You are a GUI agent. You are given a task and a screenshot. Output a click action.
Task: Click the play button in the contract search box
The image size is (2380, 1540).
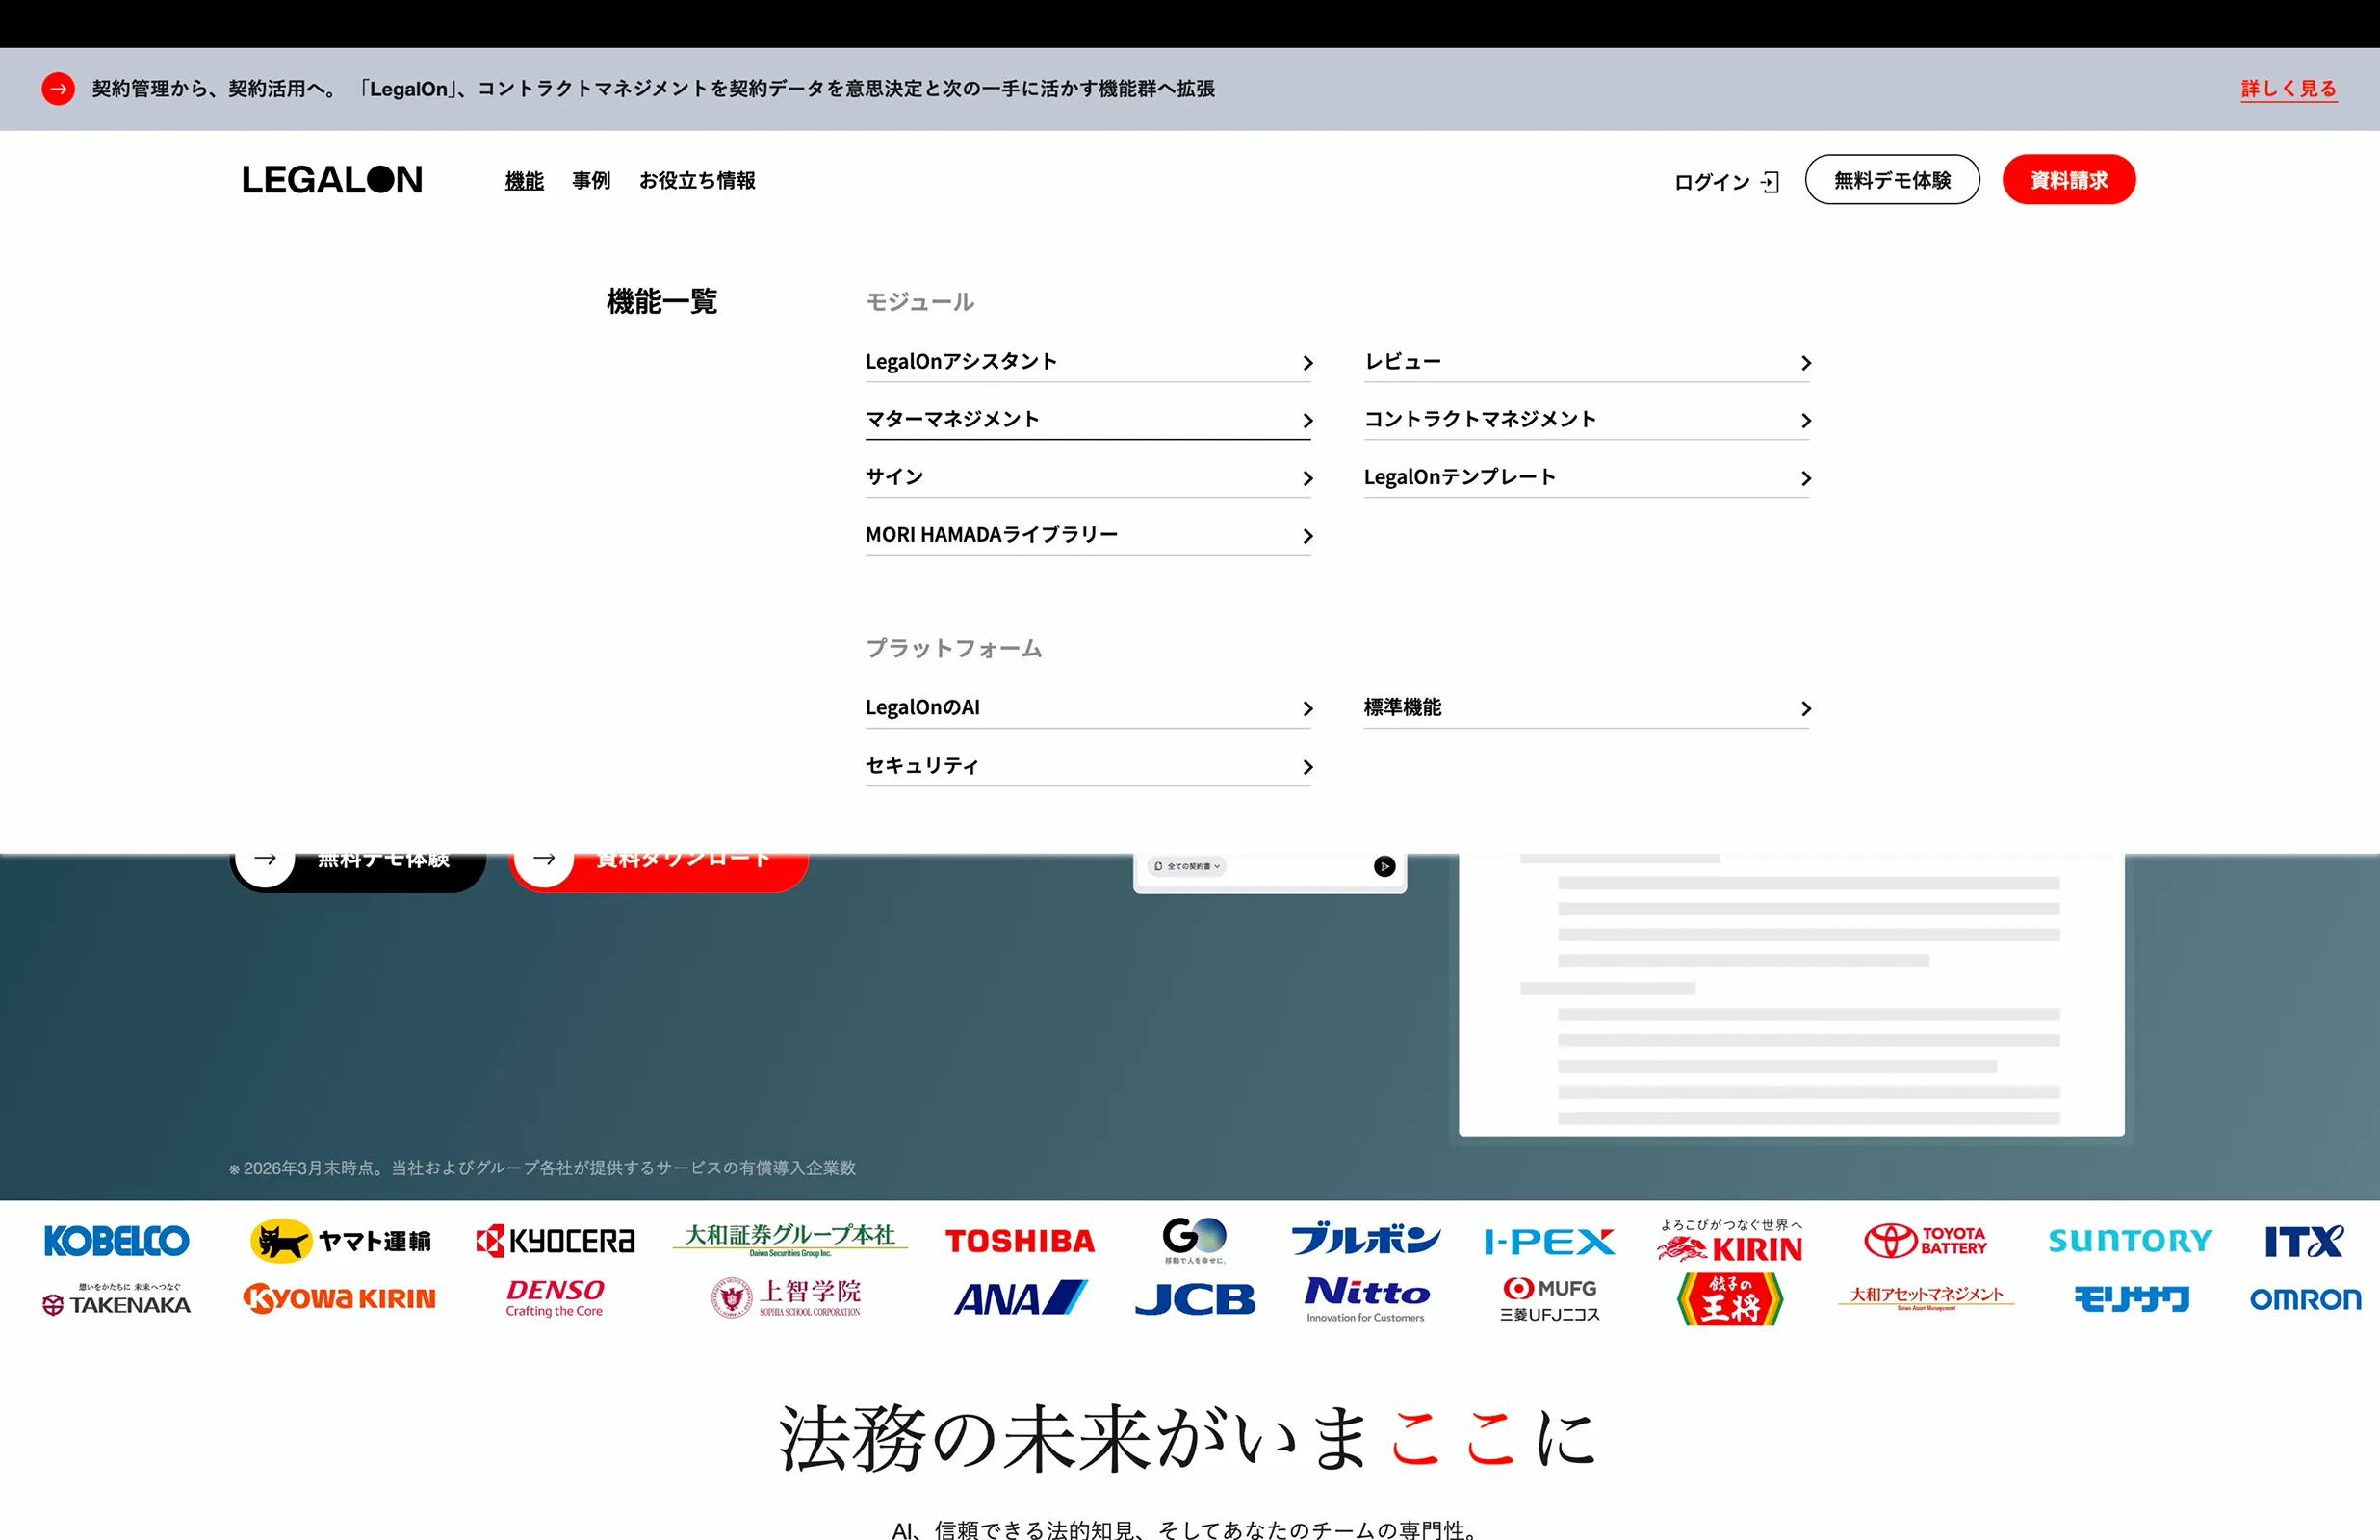tap(1384, 867)
